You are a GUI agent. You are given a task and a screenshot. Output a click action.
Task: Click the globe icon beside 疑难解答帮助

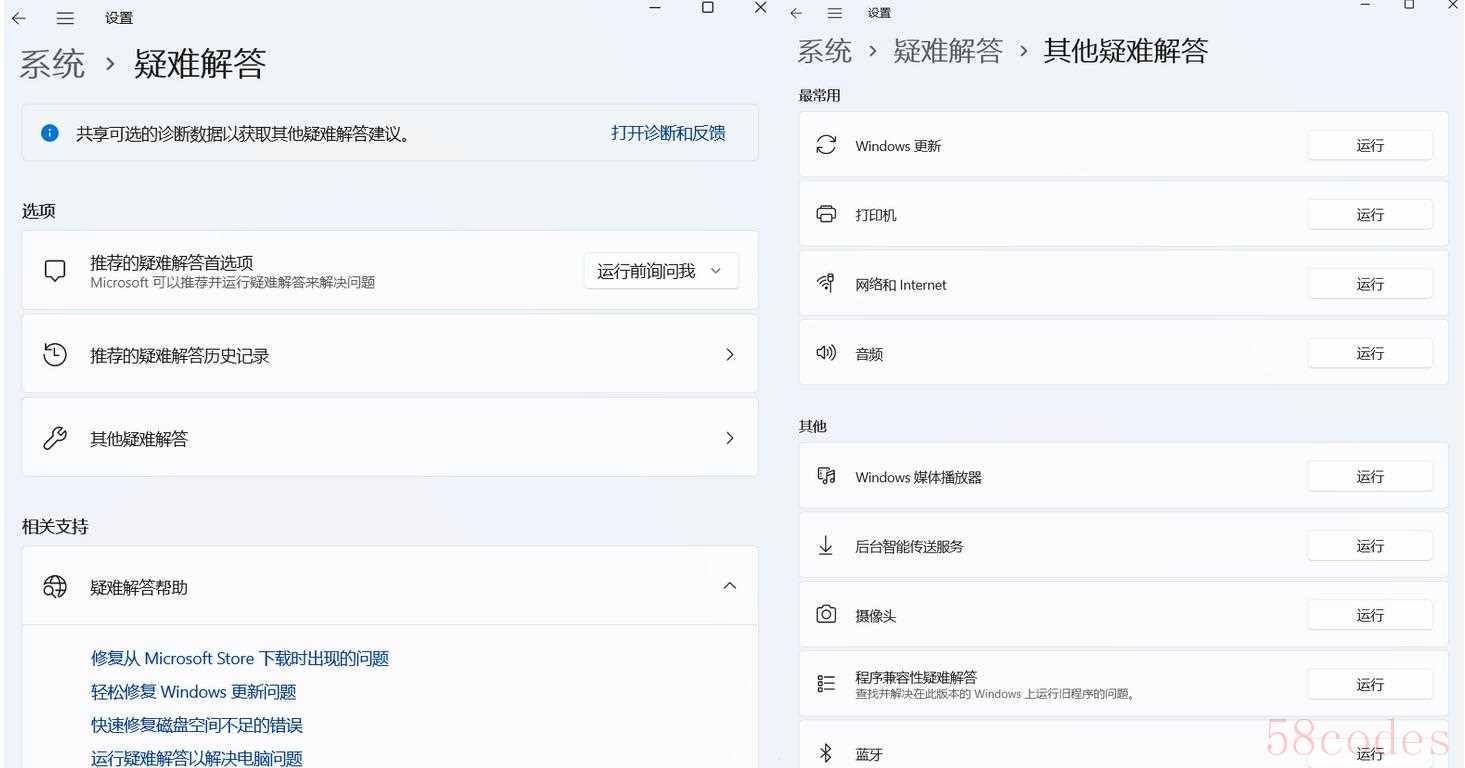pyautogui.click(x=55, y=587)
